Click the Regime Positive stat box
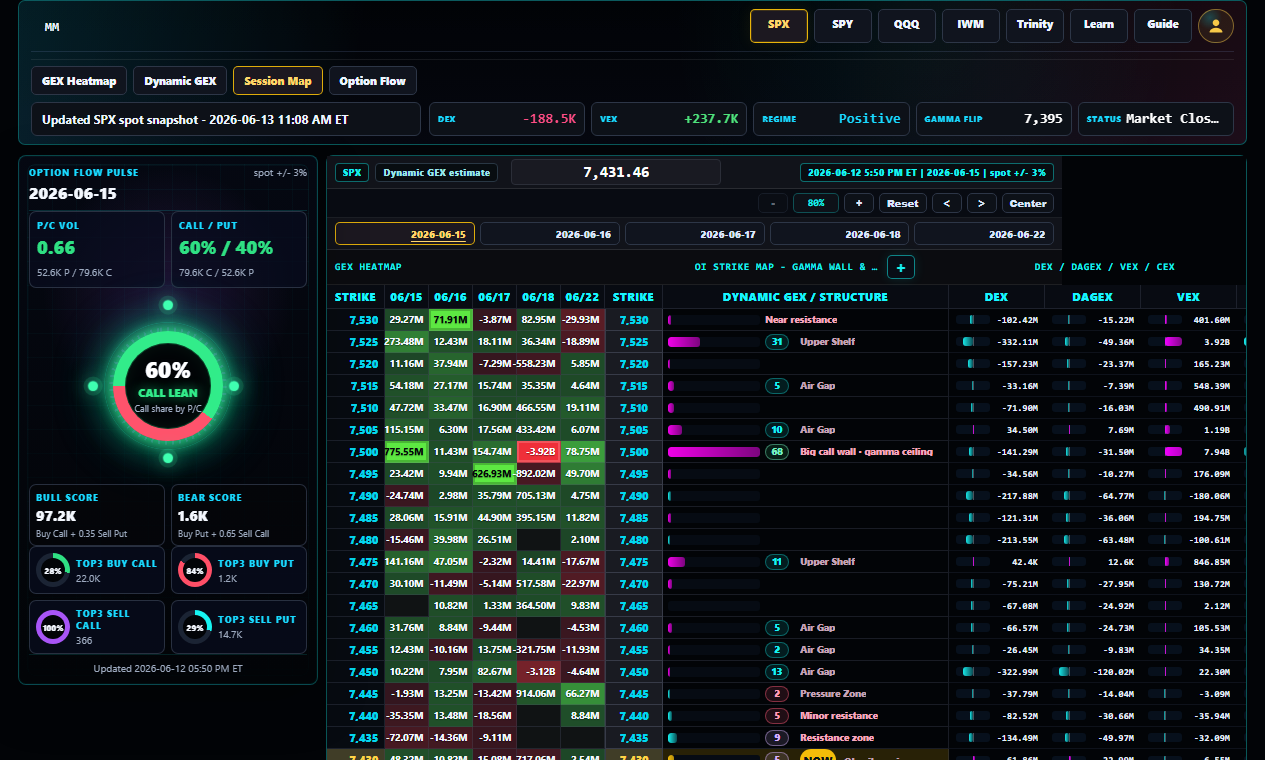 [x=832, y=119]
